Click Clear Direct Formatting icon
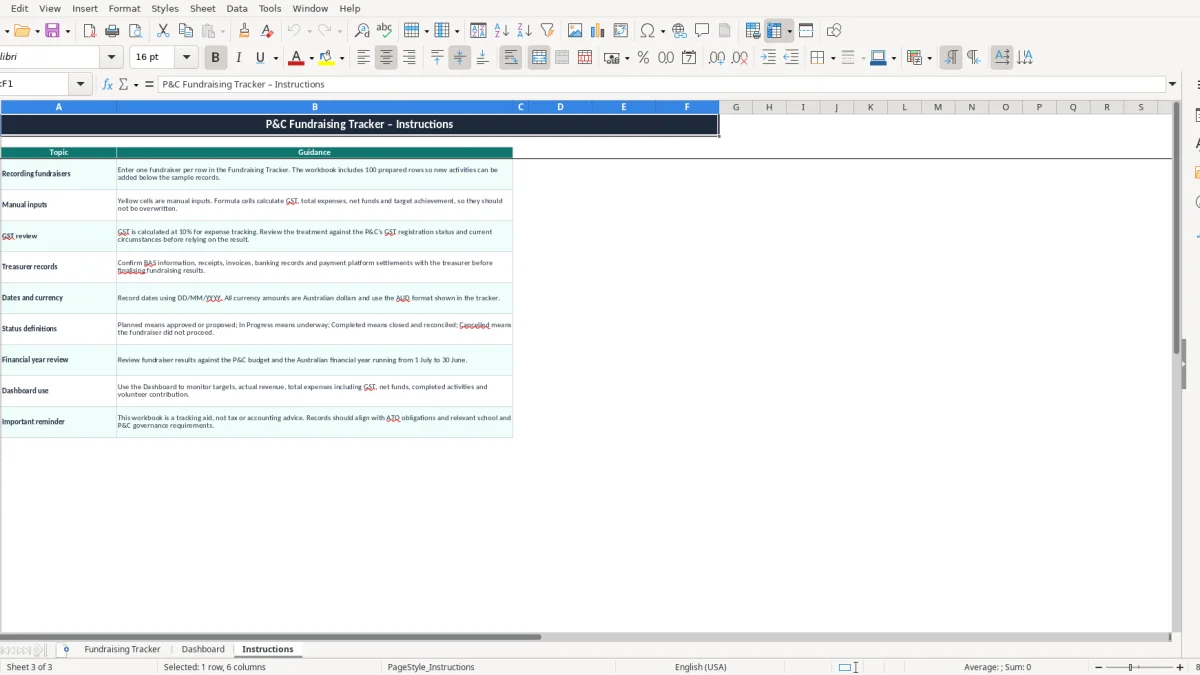 [267, 31]
